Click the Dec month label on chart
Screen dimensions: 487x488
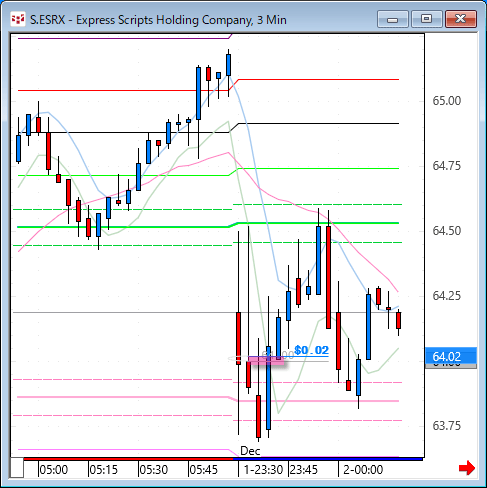pos(250,451)
